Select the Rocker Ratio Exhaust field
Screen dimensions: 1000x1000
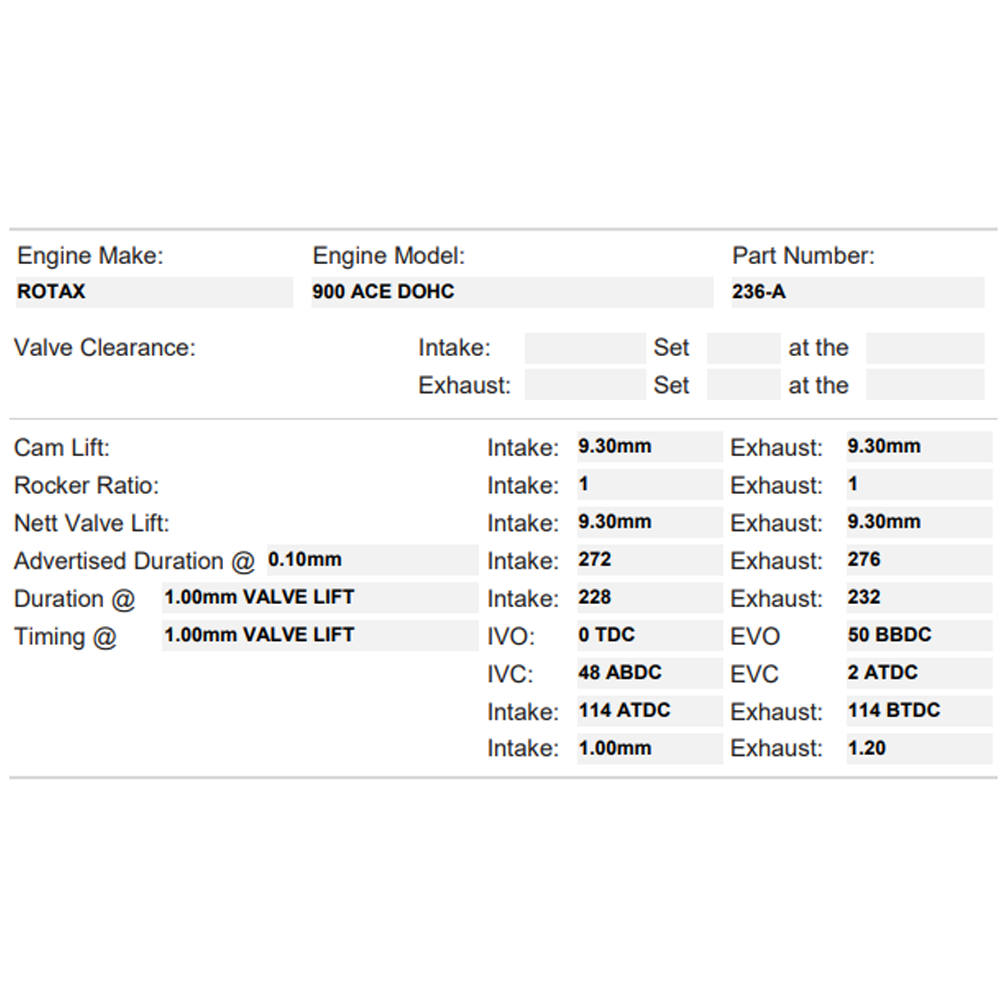click(918, 485)
